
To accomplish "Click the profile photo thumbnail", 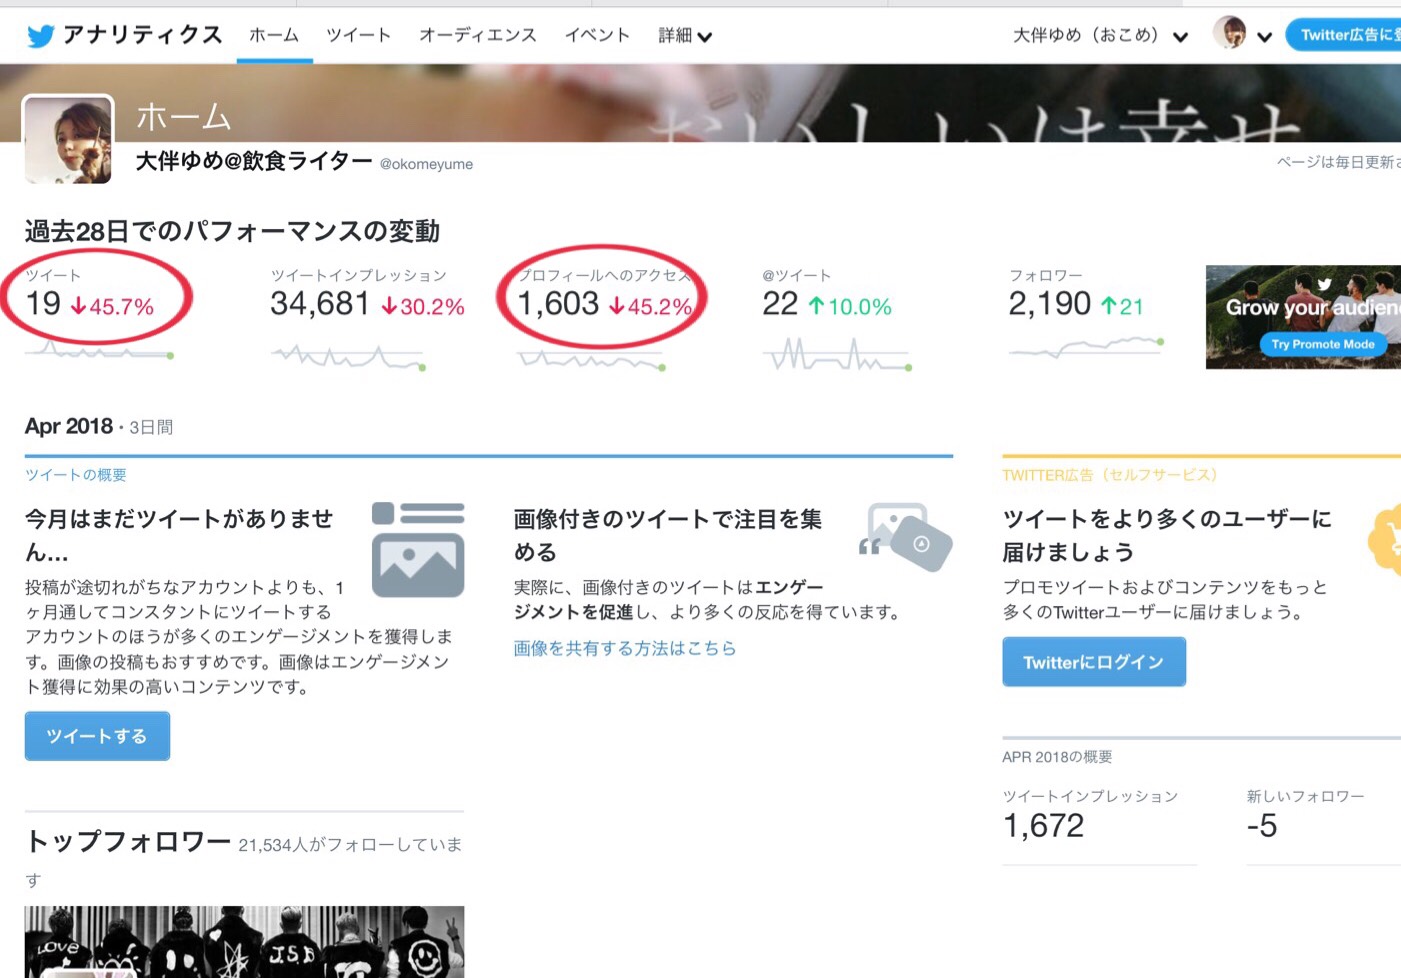I will [x=68, y=139].
